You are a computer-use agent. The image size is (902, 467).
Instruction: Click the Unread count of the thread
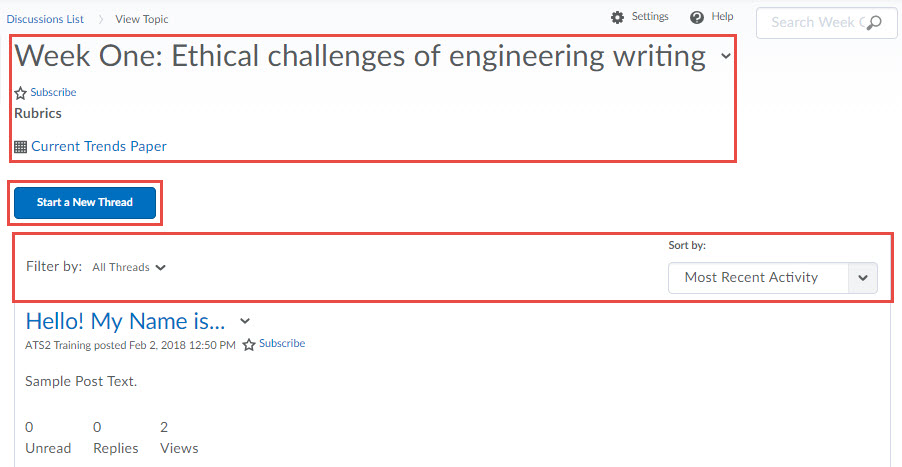click(x=29, y=427)
